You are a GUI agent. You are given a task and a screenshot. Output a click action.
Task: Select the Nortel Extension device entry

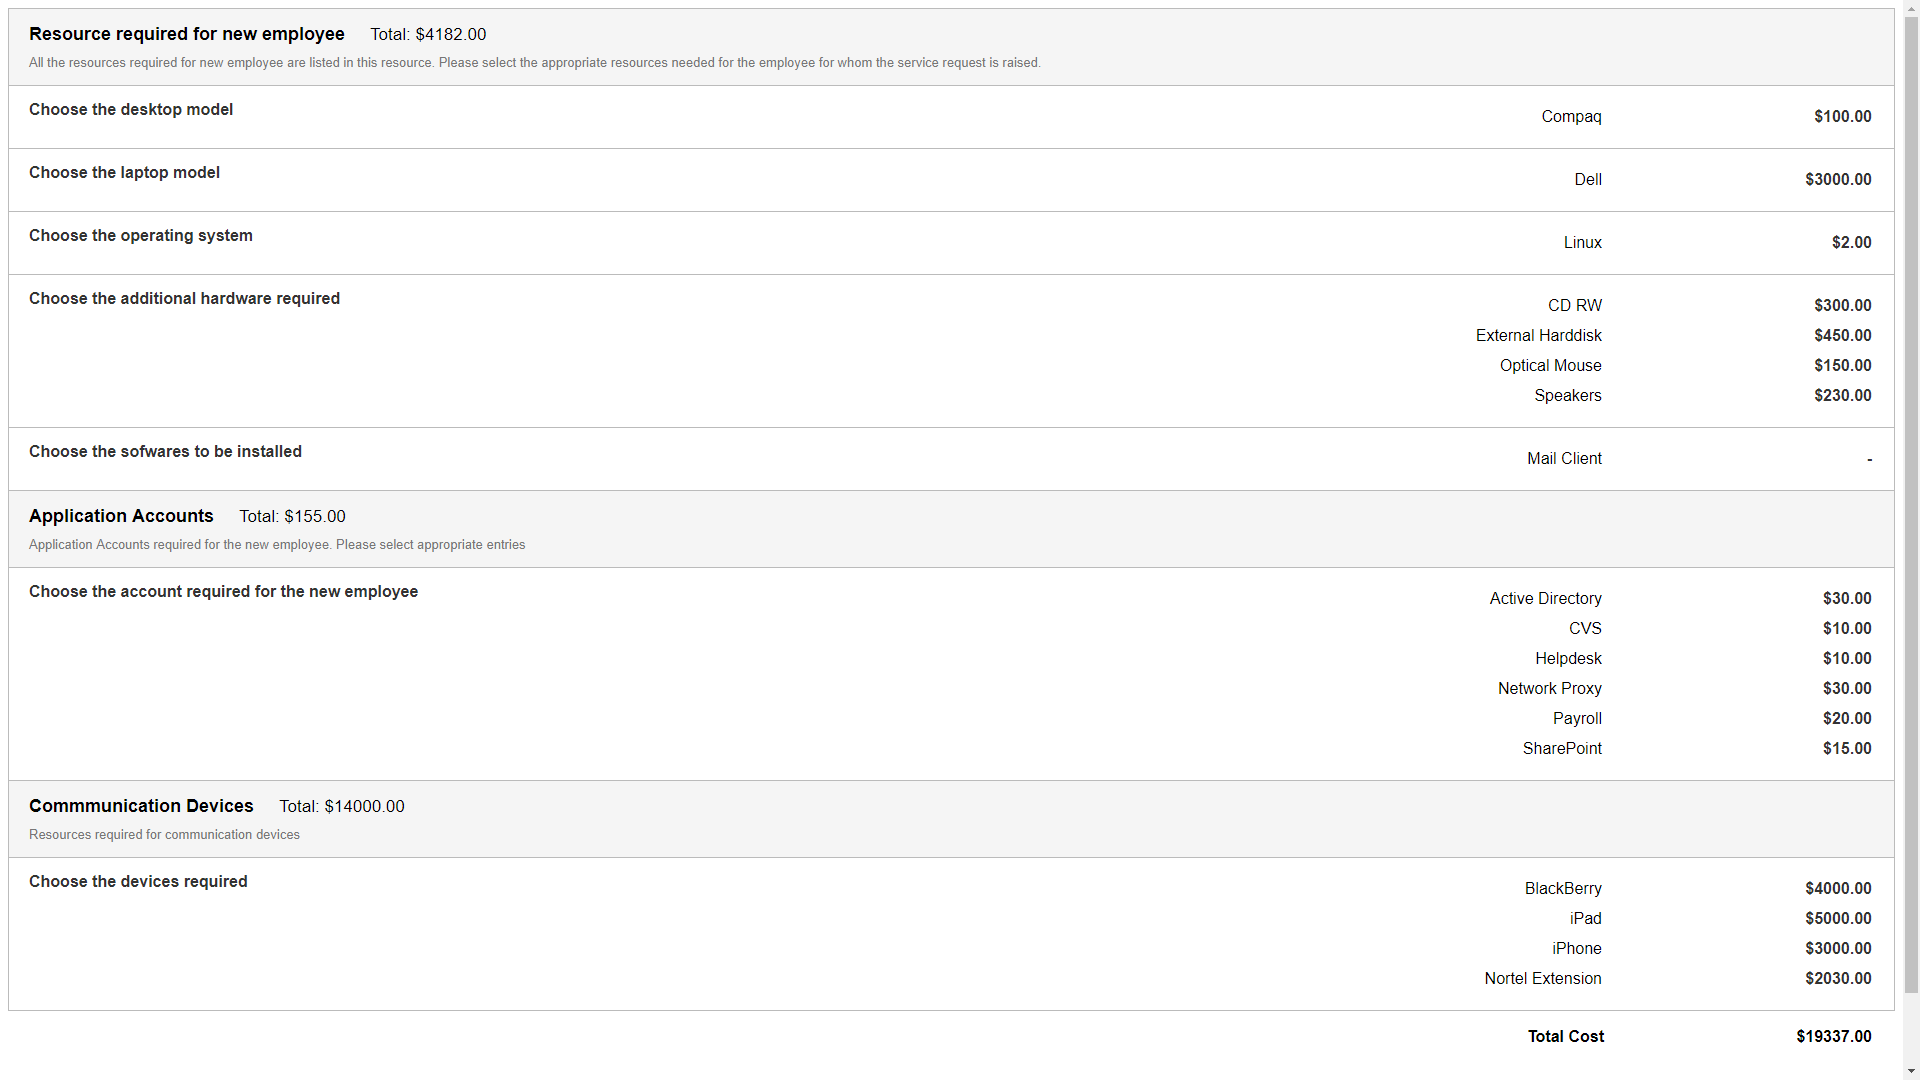[1542, 979]
